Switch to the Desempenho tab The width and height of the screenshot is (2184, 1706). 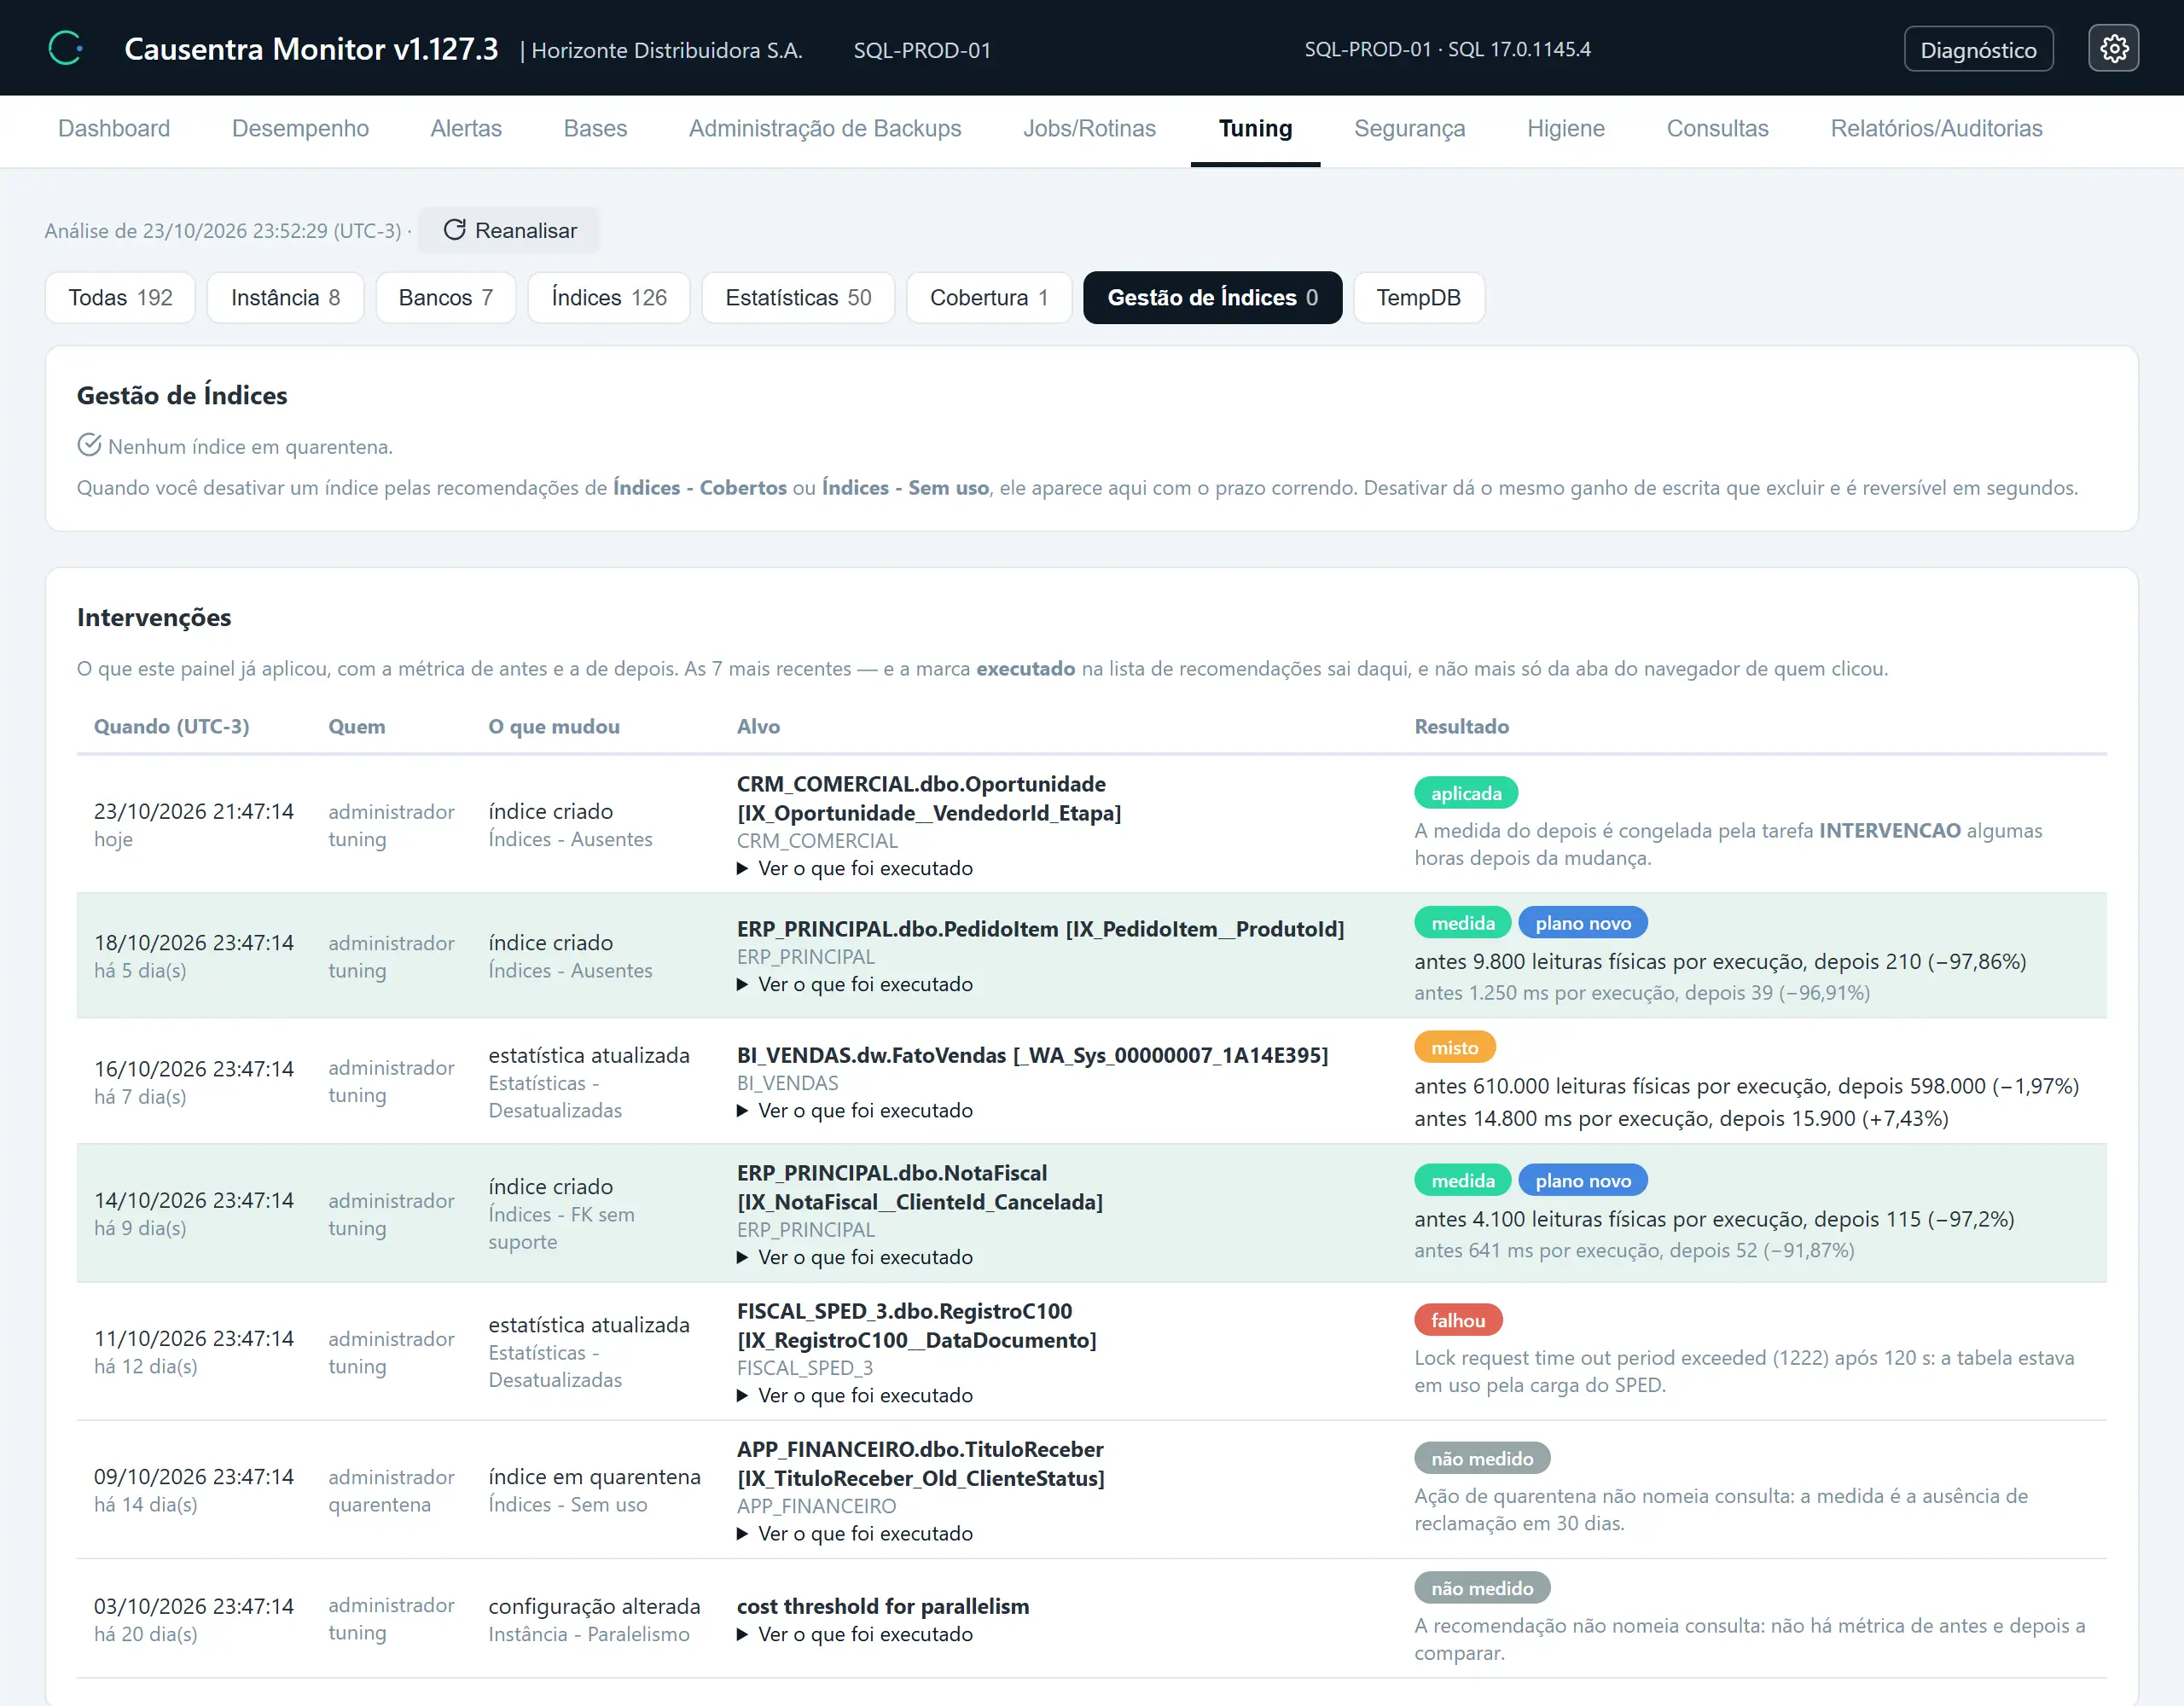coord(300,128)
